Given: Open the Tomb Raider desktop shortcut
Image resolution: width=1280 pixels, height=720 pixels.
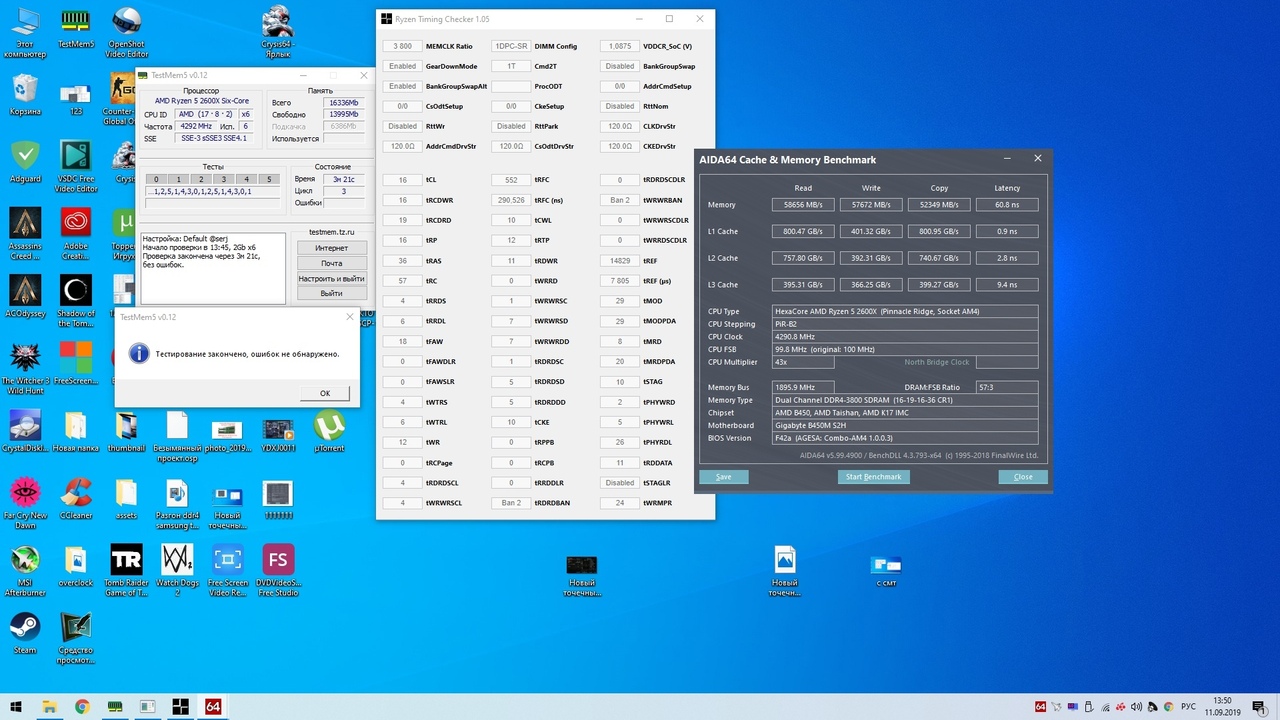Looking at the screenshot, I should click(126, 561).
